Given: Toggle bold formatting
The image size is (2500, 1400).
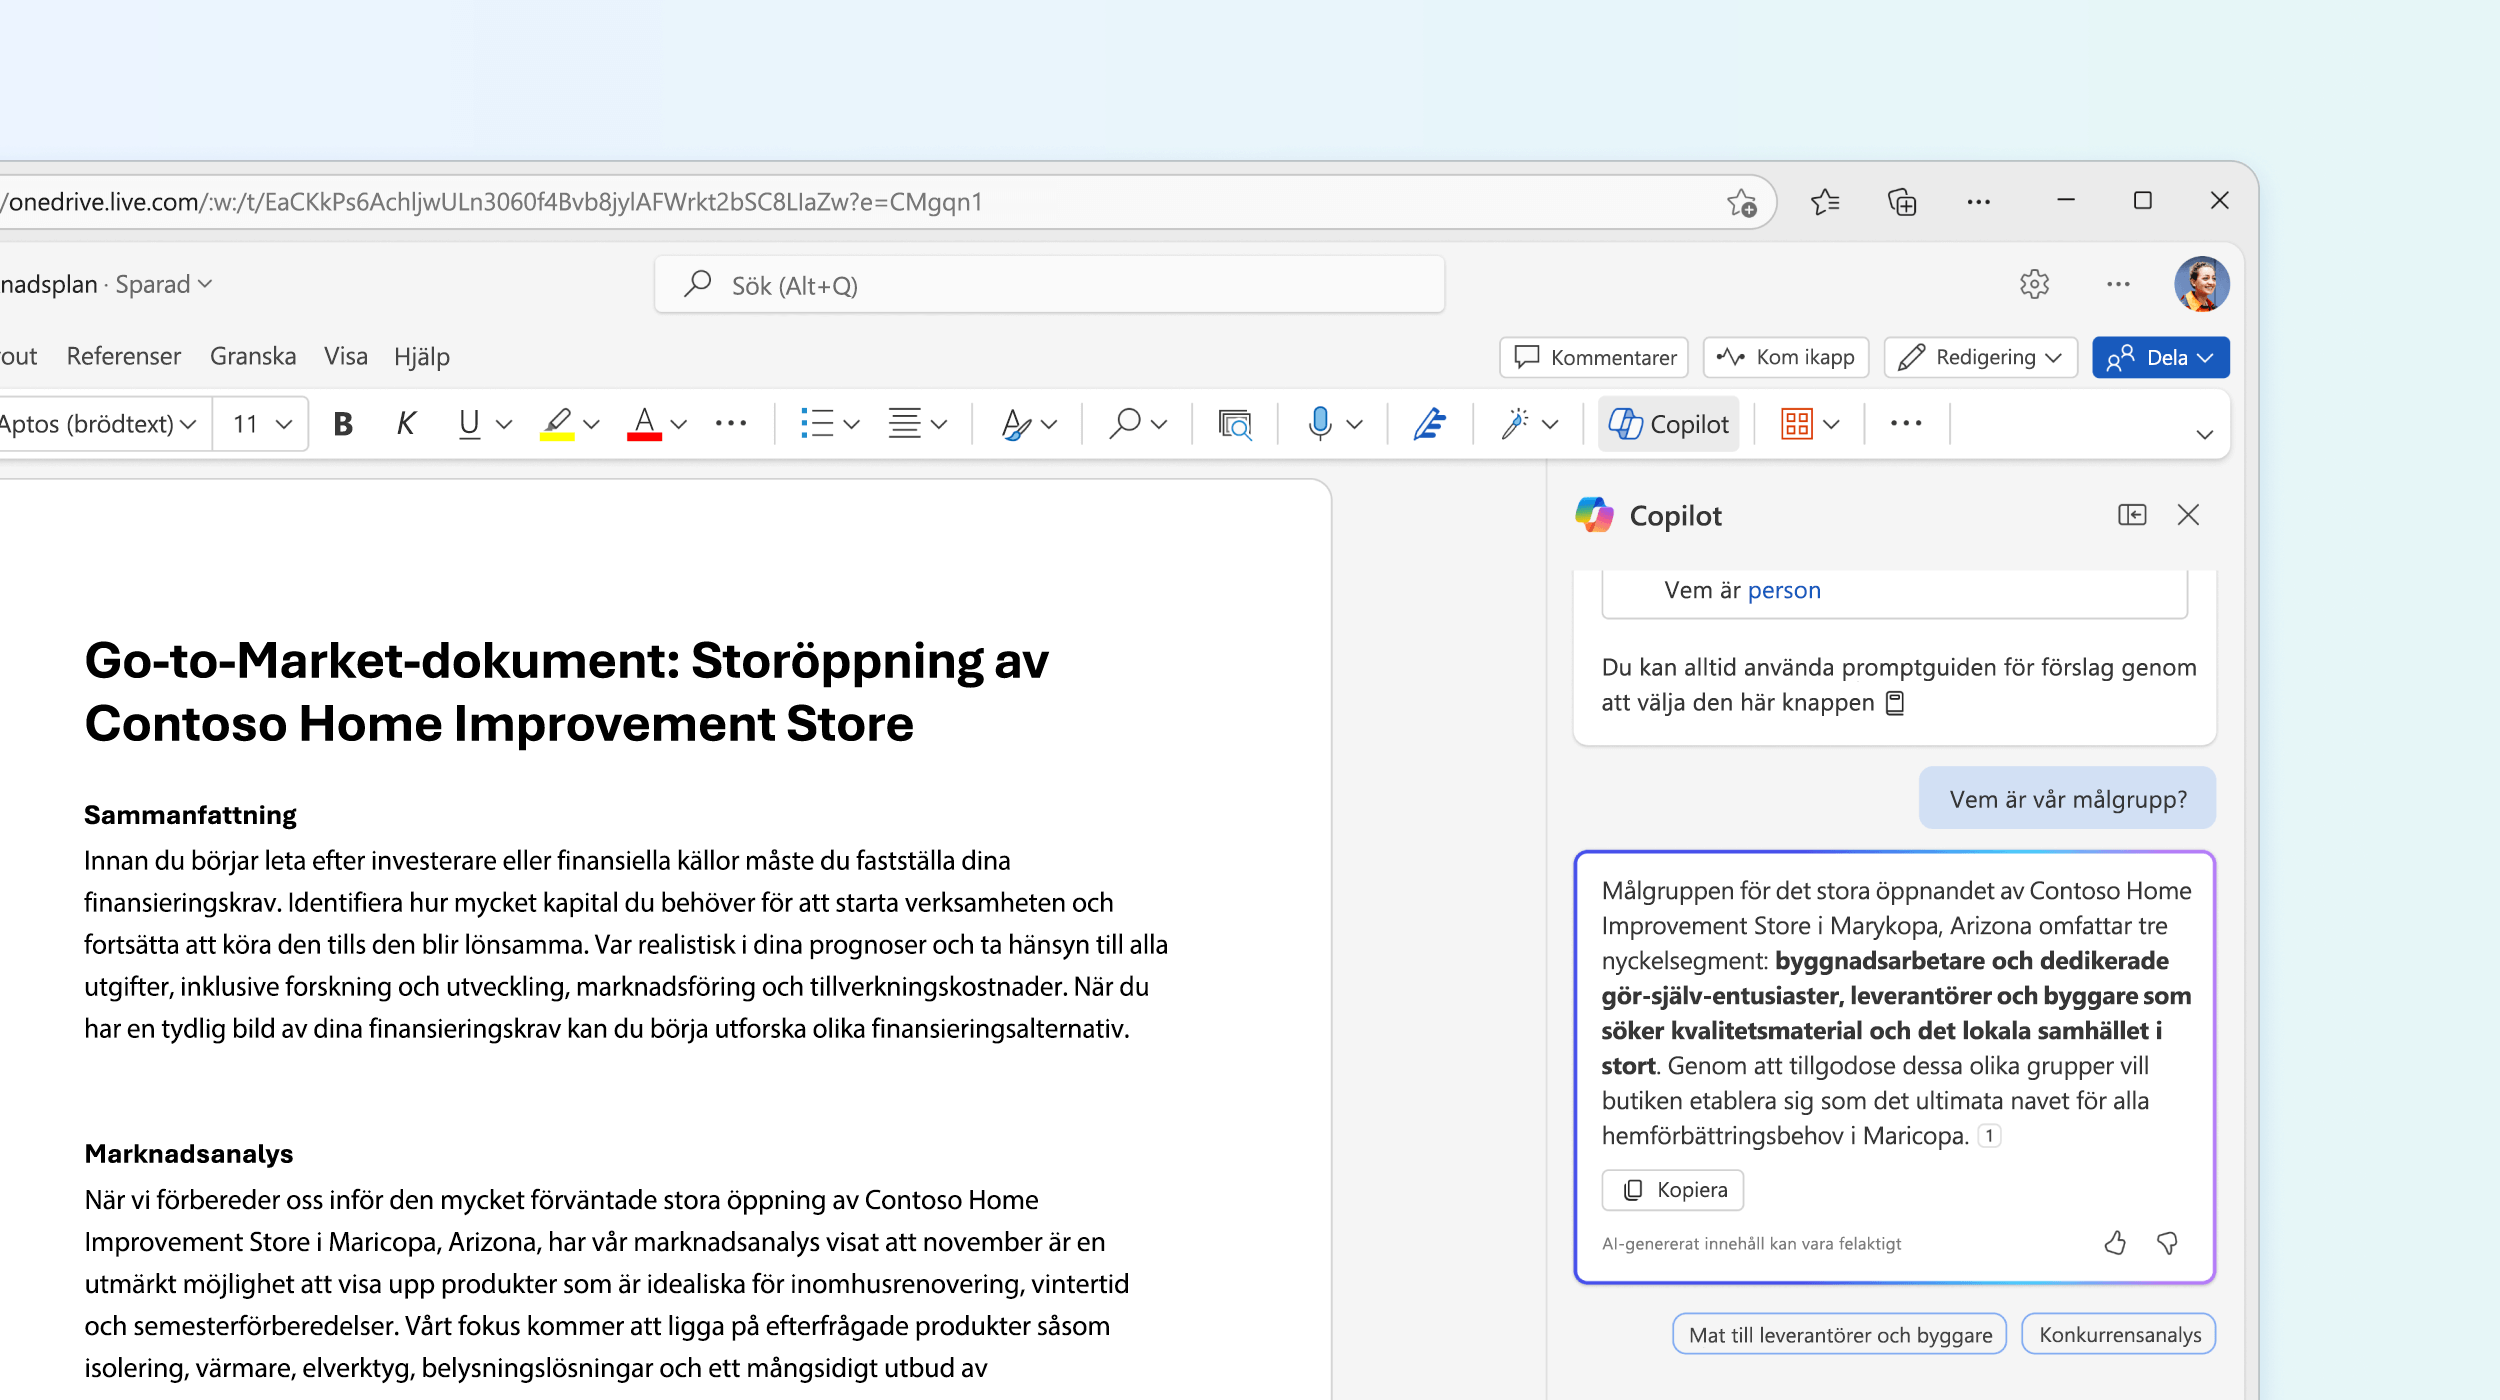Looking at the screenshot, I should [343, 424].
